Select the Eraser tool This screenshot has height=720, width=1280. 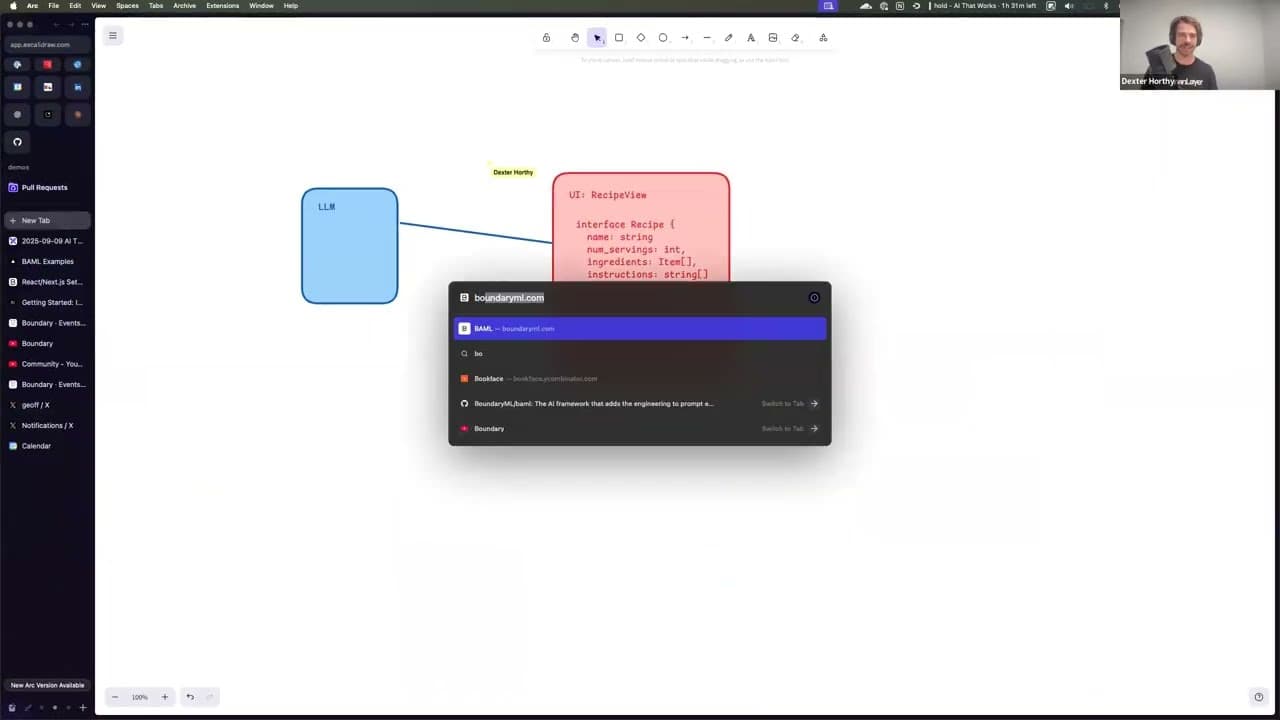click(795, 38)
